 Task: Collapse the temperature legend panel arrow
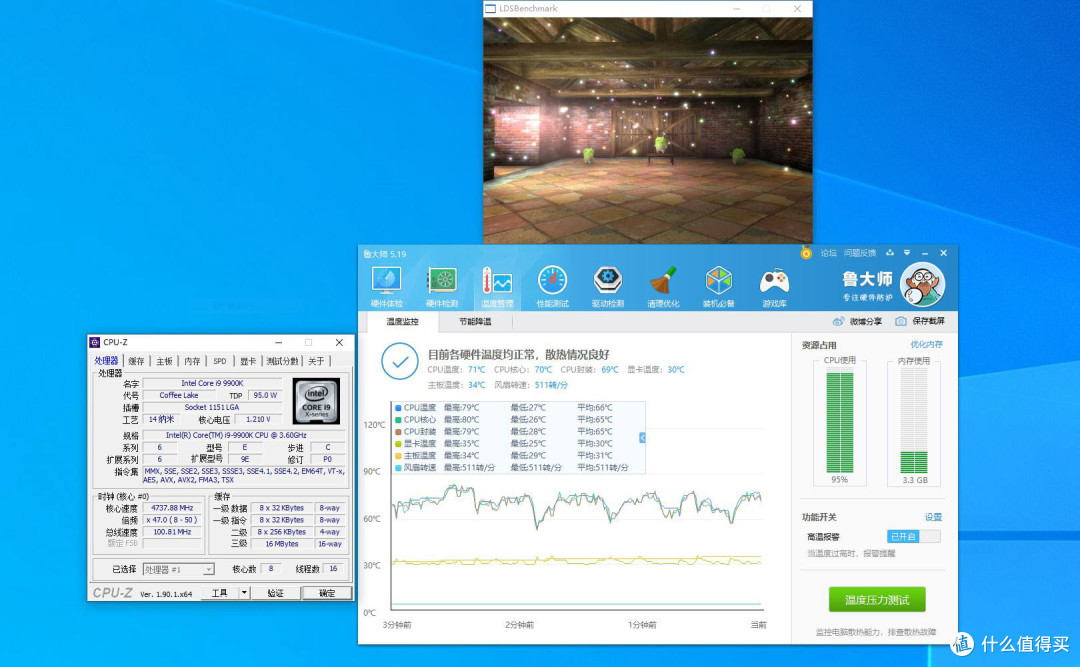642,438
